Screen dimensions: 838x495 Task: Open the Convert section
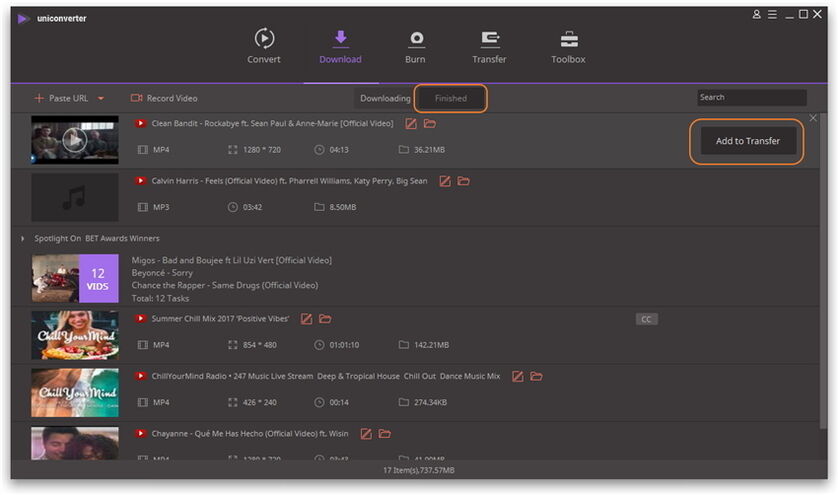point(264,46)
